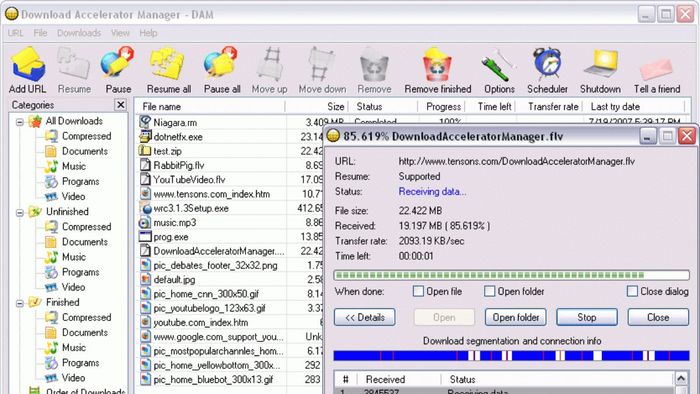The width and height of the screenshot is (700, 394).
Task: Select Programs under Unfinished
Action: click(80, 272)
